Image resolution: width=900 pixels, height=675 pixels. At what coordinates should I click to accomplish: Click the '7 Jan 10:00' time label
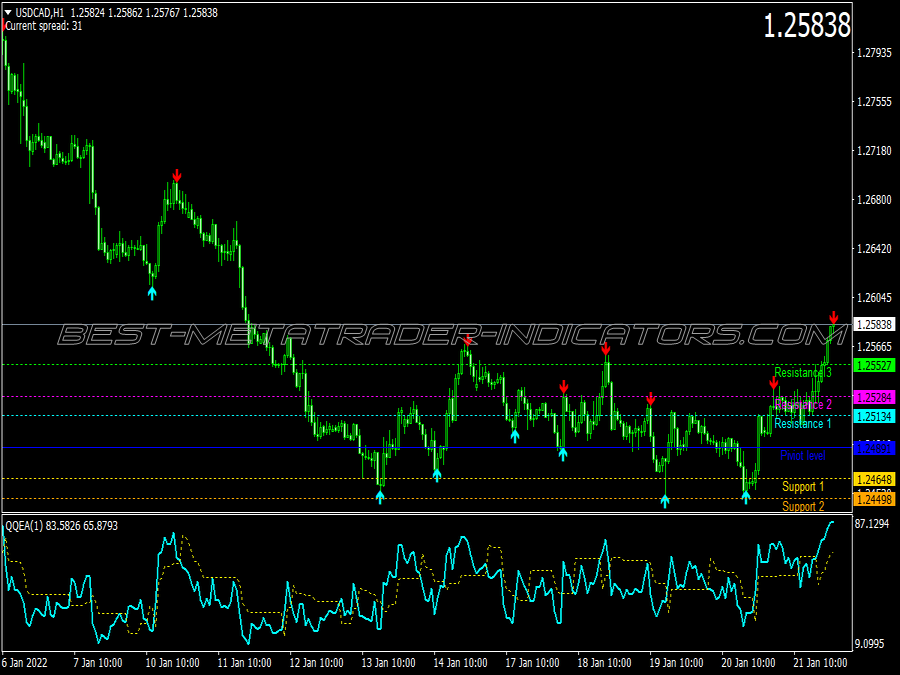click(98, 663)
